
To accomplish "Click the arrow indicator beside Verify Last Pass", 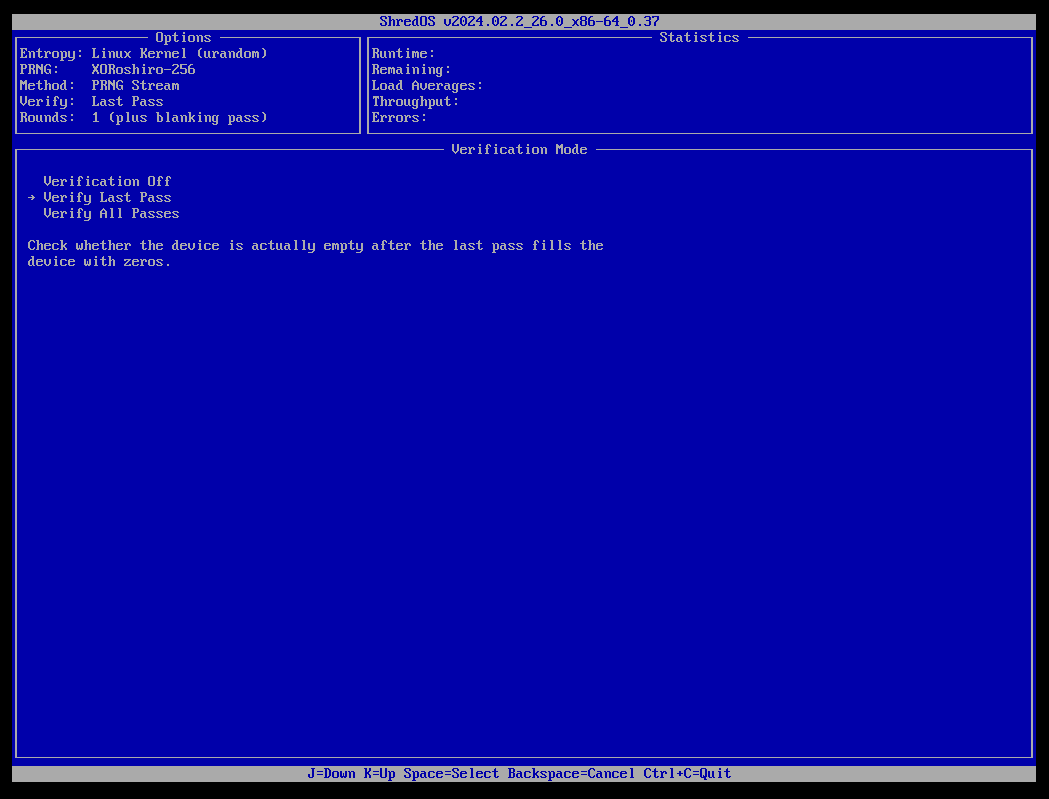I will 30,197.
